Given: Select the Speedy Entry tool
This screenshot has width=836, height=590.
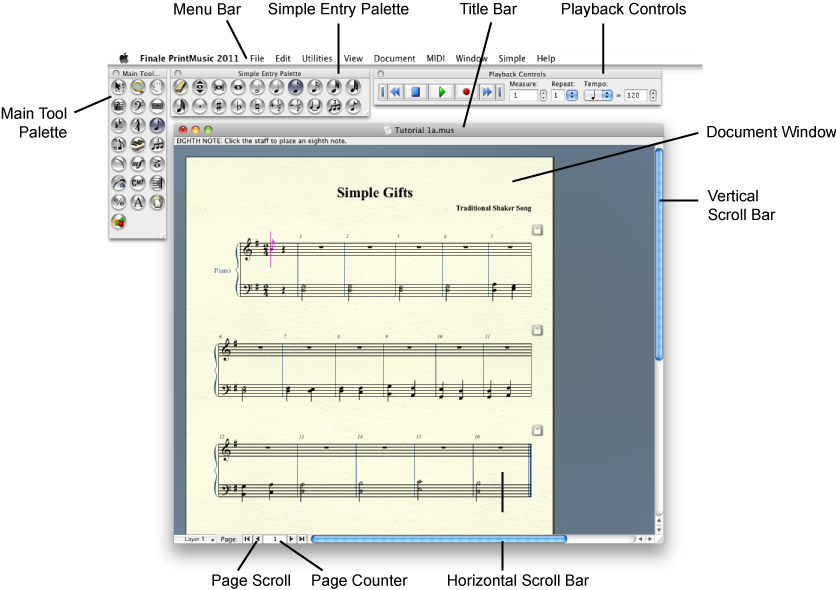Looking at the screenshot, I should coord(118,144).
